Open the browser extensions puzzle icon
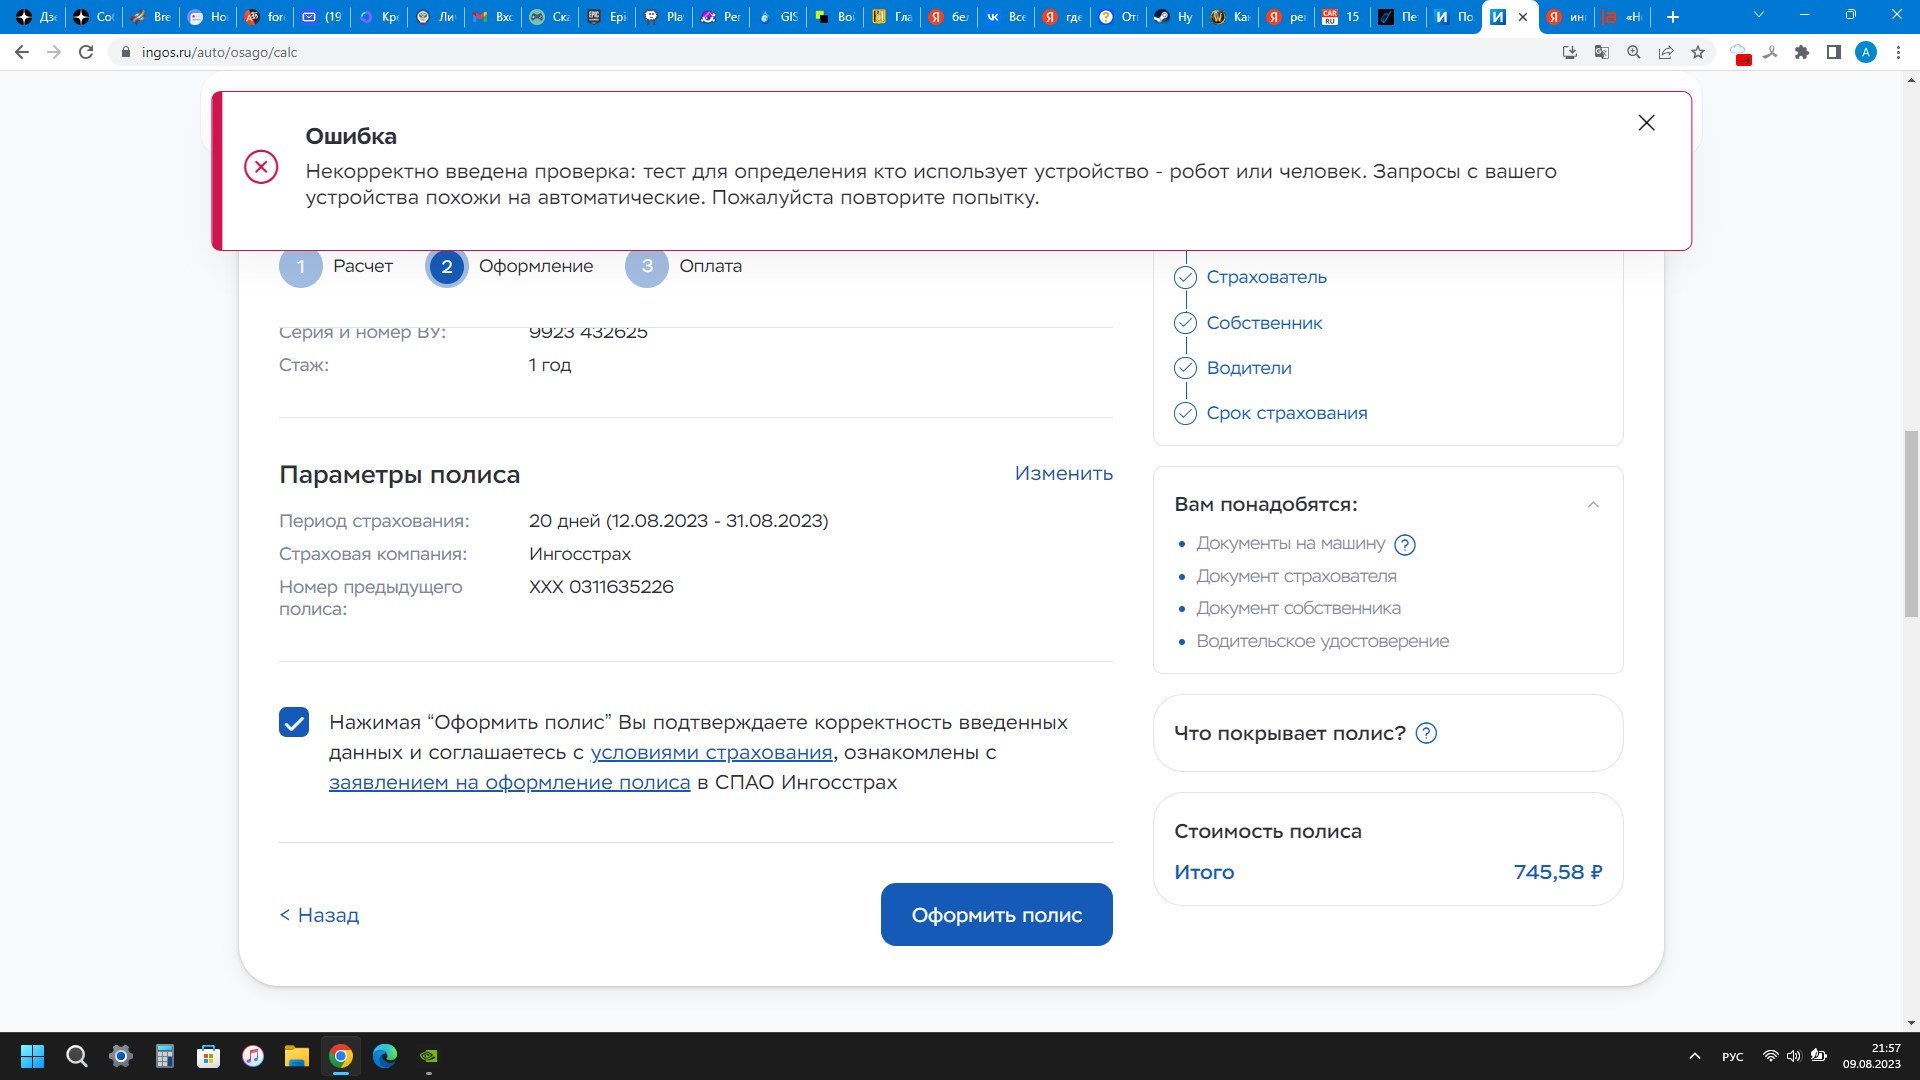1920x1080 pixels. [x=1802, y=52]
